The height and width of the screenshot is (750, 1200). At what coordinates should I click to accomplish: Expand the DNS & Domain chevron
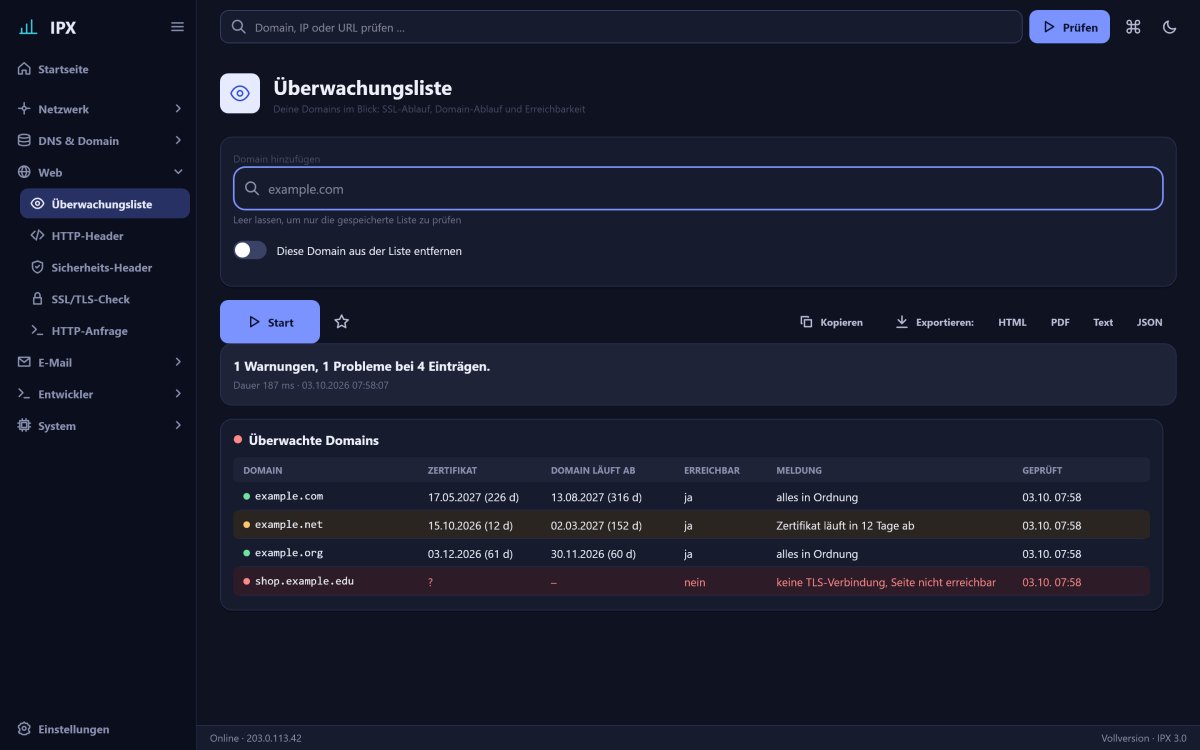click(x=178, y=140)
